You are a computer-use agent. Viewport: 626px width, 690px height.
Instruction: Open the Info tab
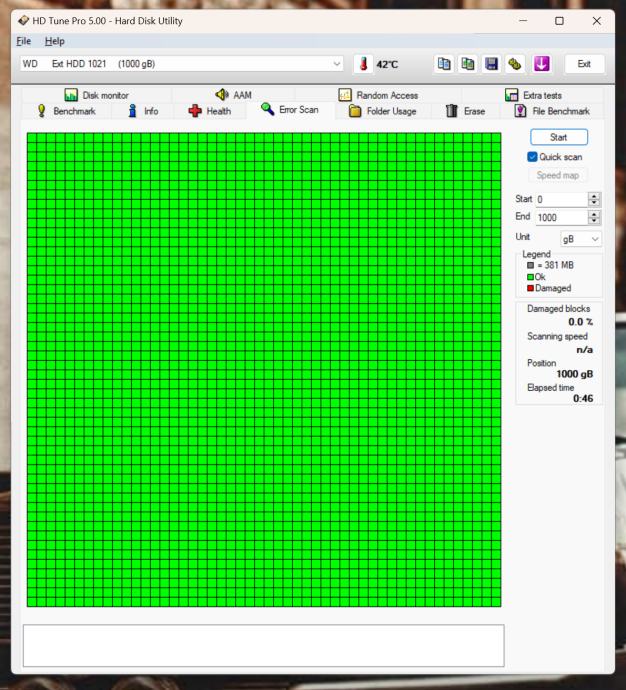pos(143,111)
